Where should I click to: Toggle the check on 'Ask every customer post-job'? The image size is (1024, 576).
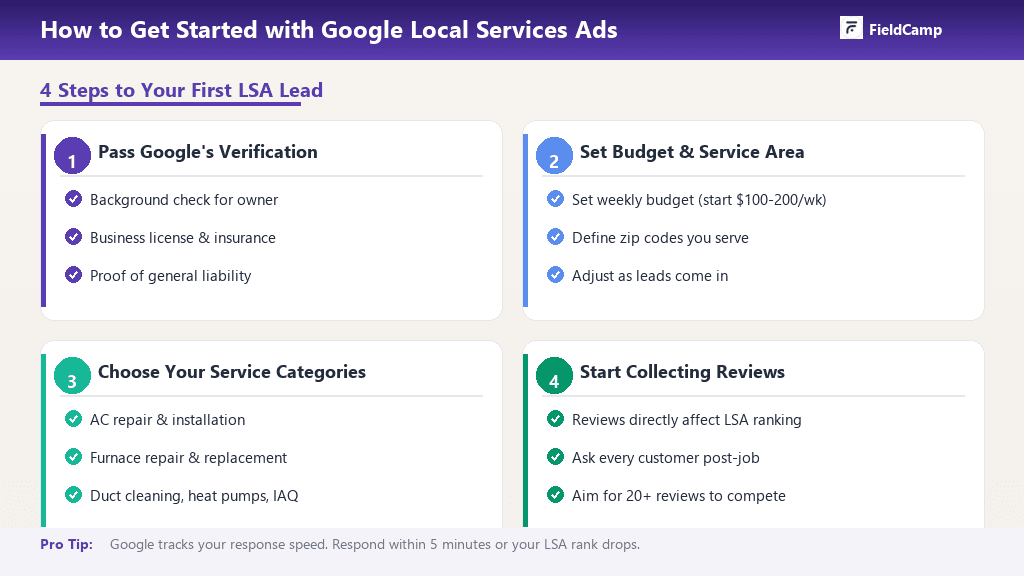click(x=555, y=457)
